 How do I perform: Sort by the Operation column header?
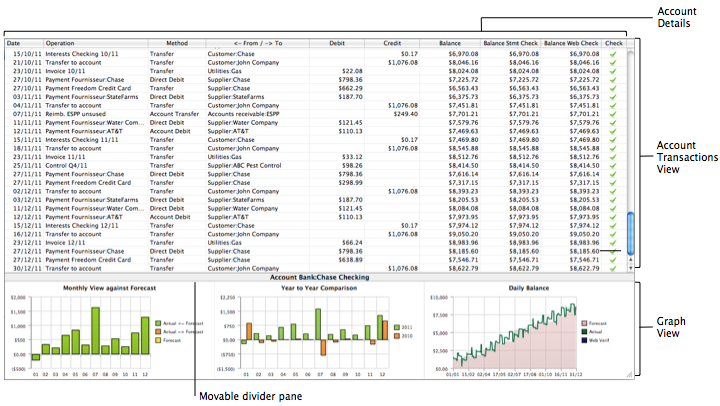click(96, 43)
